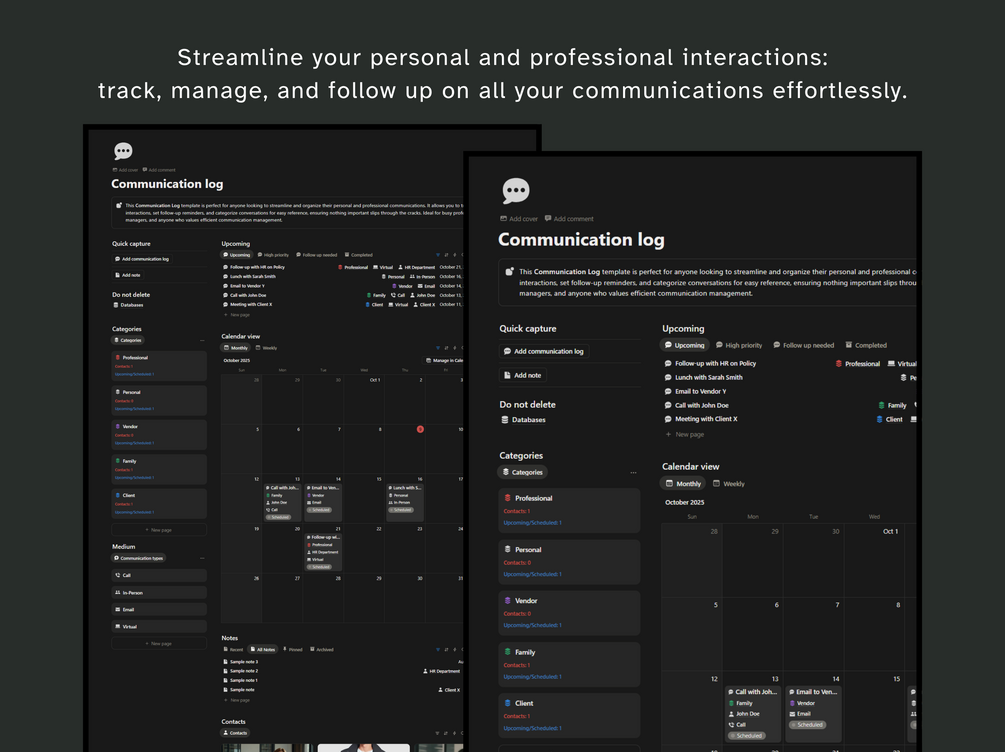Click the laptop icon on the Virtual medium row
1005x752 pixels.
click(117, 626)
